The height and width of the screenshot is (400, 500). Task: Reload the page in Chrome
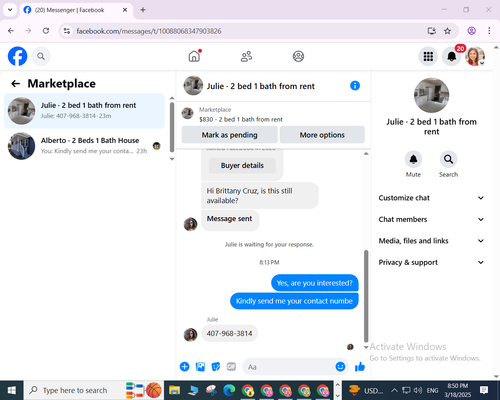(x=46, y=31)
